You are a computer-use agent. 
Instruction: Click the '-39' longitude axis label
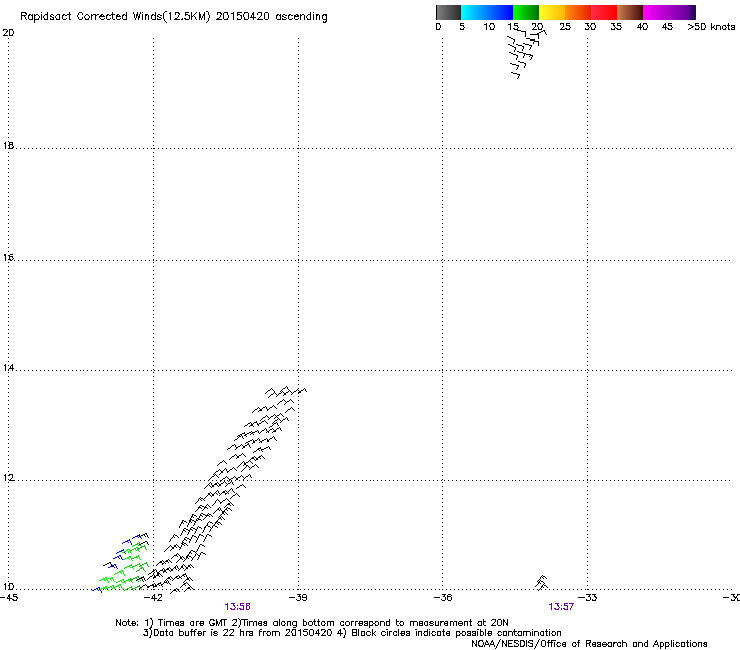298,598
